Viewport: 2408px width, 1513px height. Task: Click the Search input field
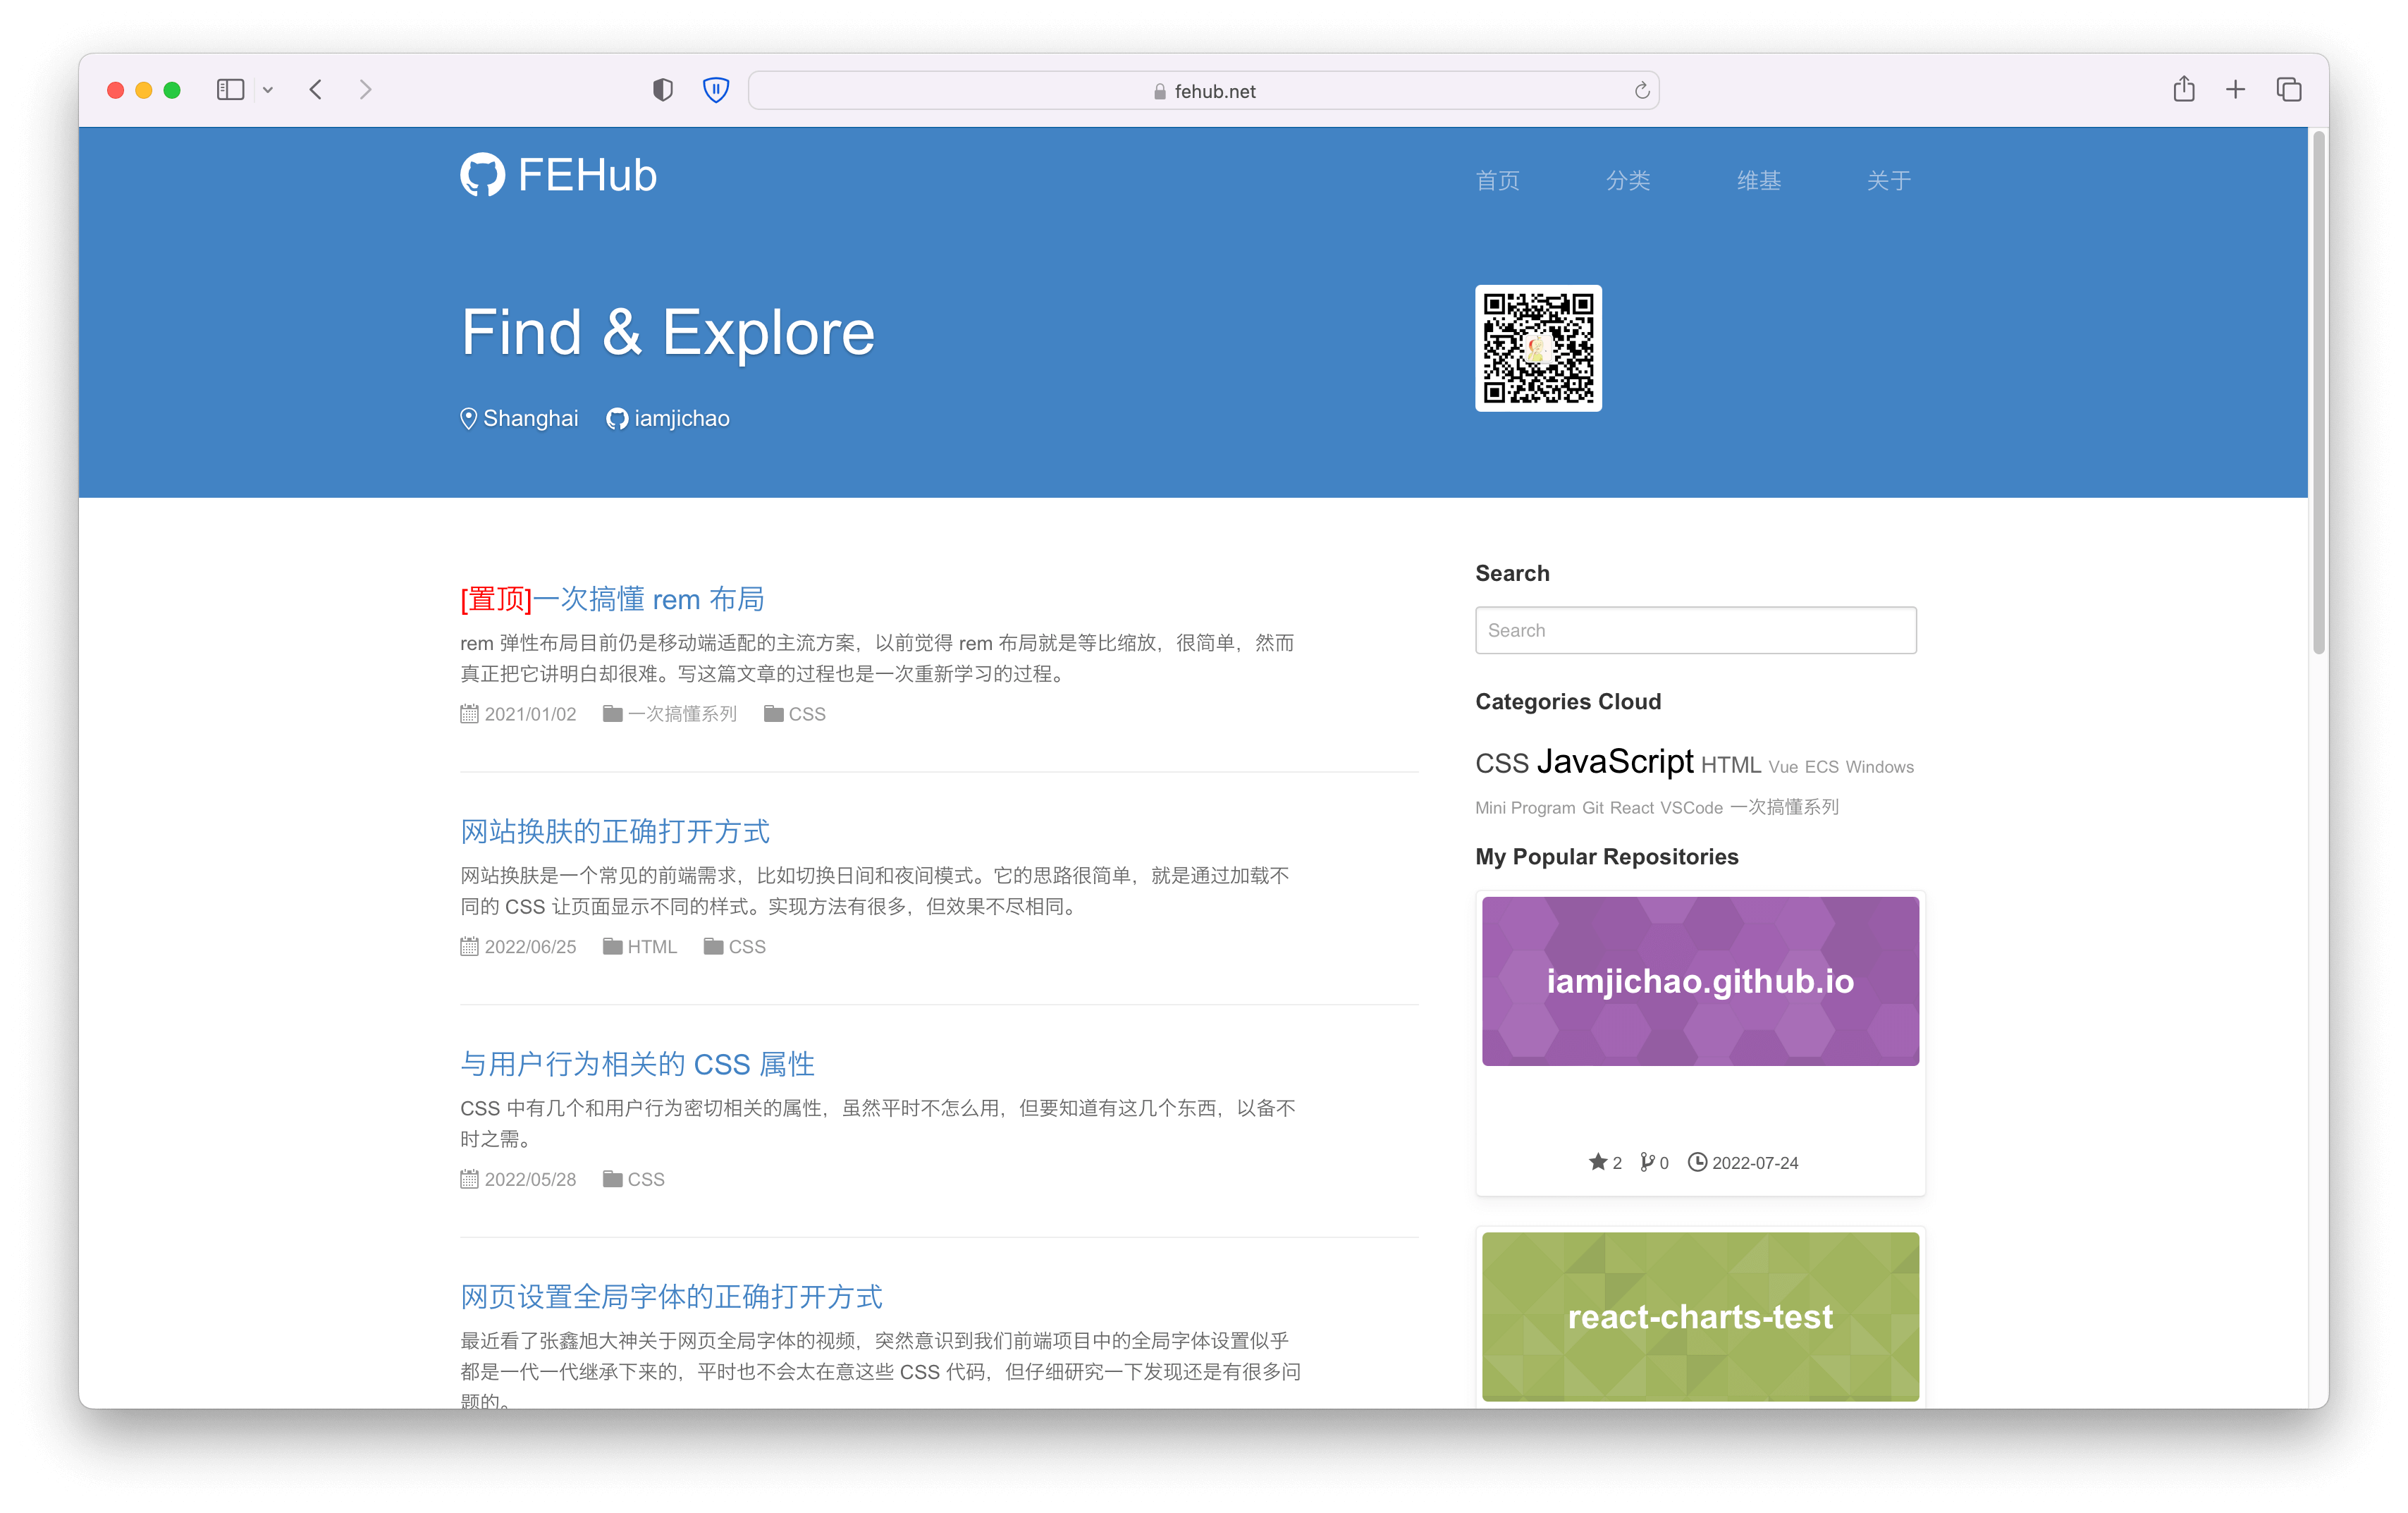[1695, 630]
